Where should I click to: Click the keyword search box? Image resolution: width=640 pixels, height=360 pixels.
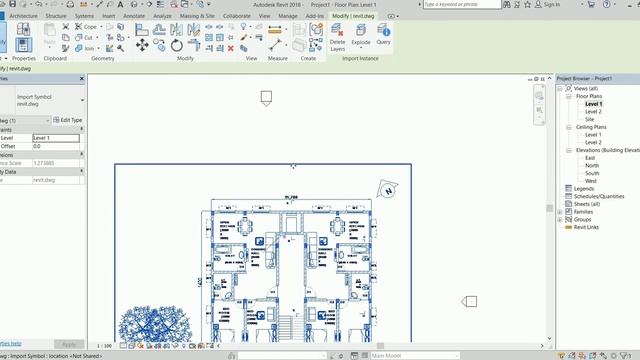tap(462, 4)
